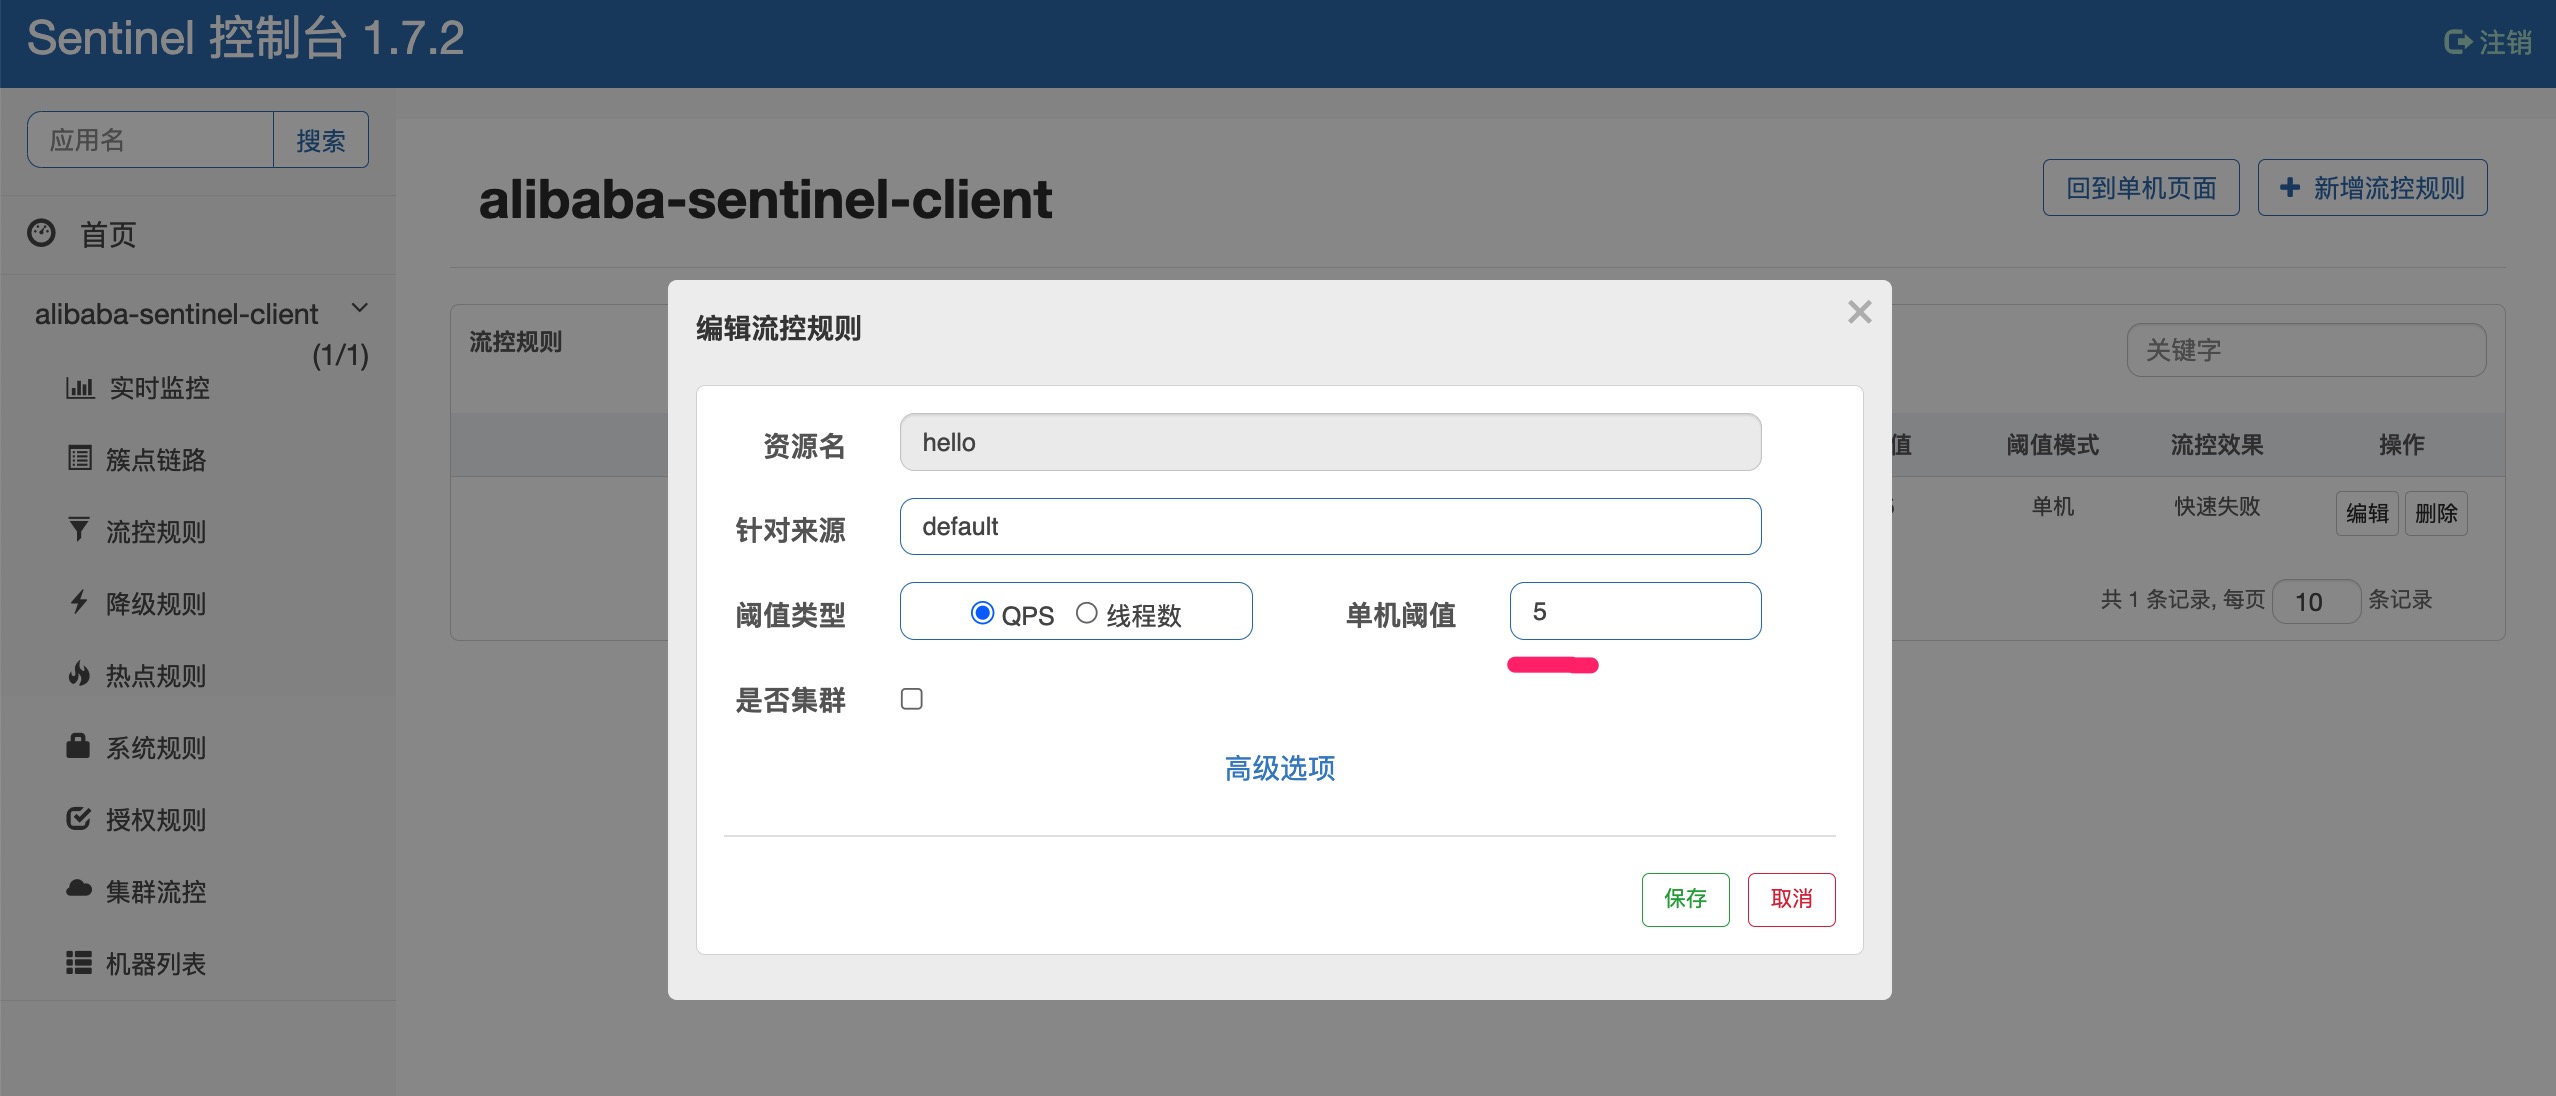Open 系统规则 menu item
Screen dimensions: 2556x1096
[156, 748]
